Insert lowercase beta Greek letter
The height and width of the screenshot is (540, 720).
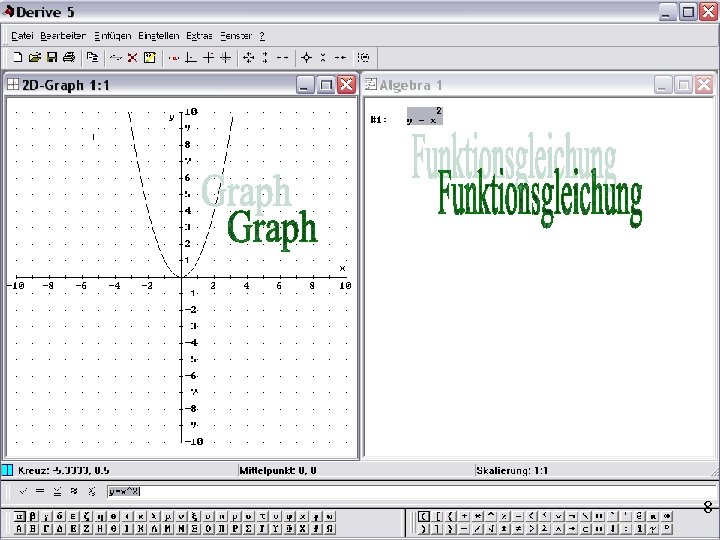click(33, 516)
